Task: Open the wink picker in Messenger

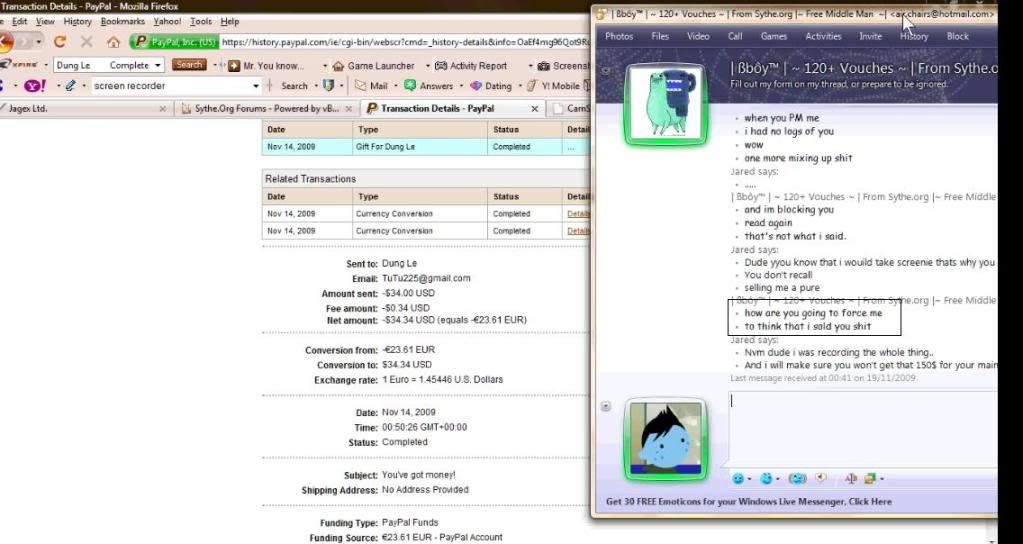Action: click(x=767, y=479)
